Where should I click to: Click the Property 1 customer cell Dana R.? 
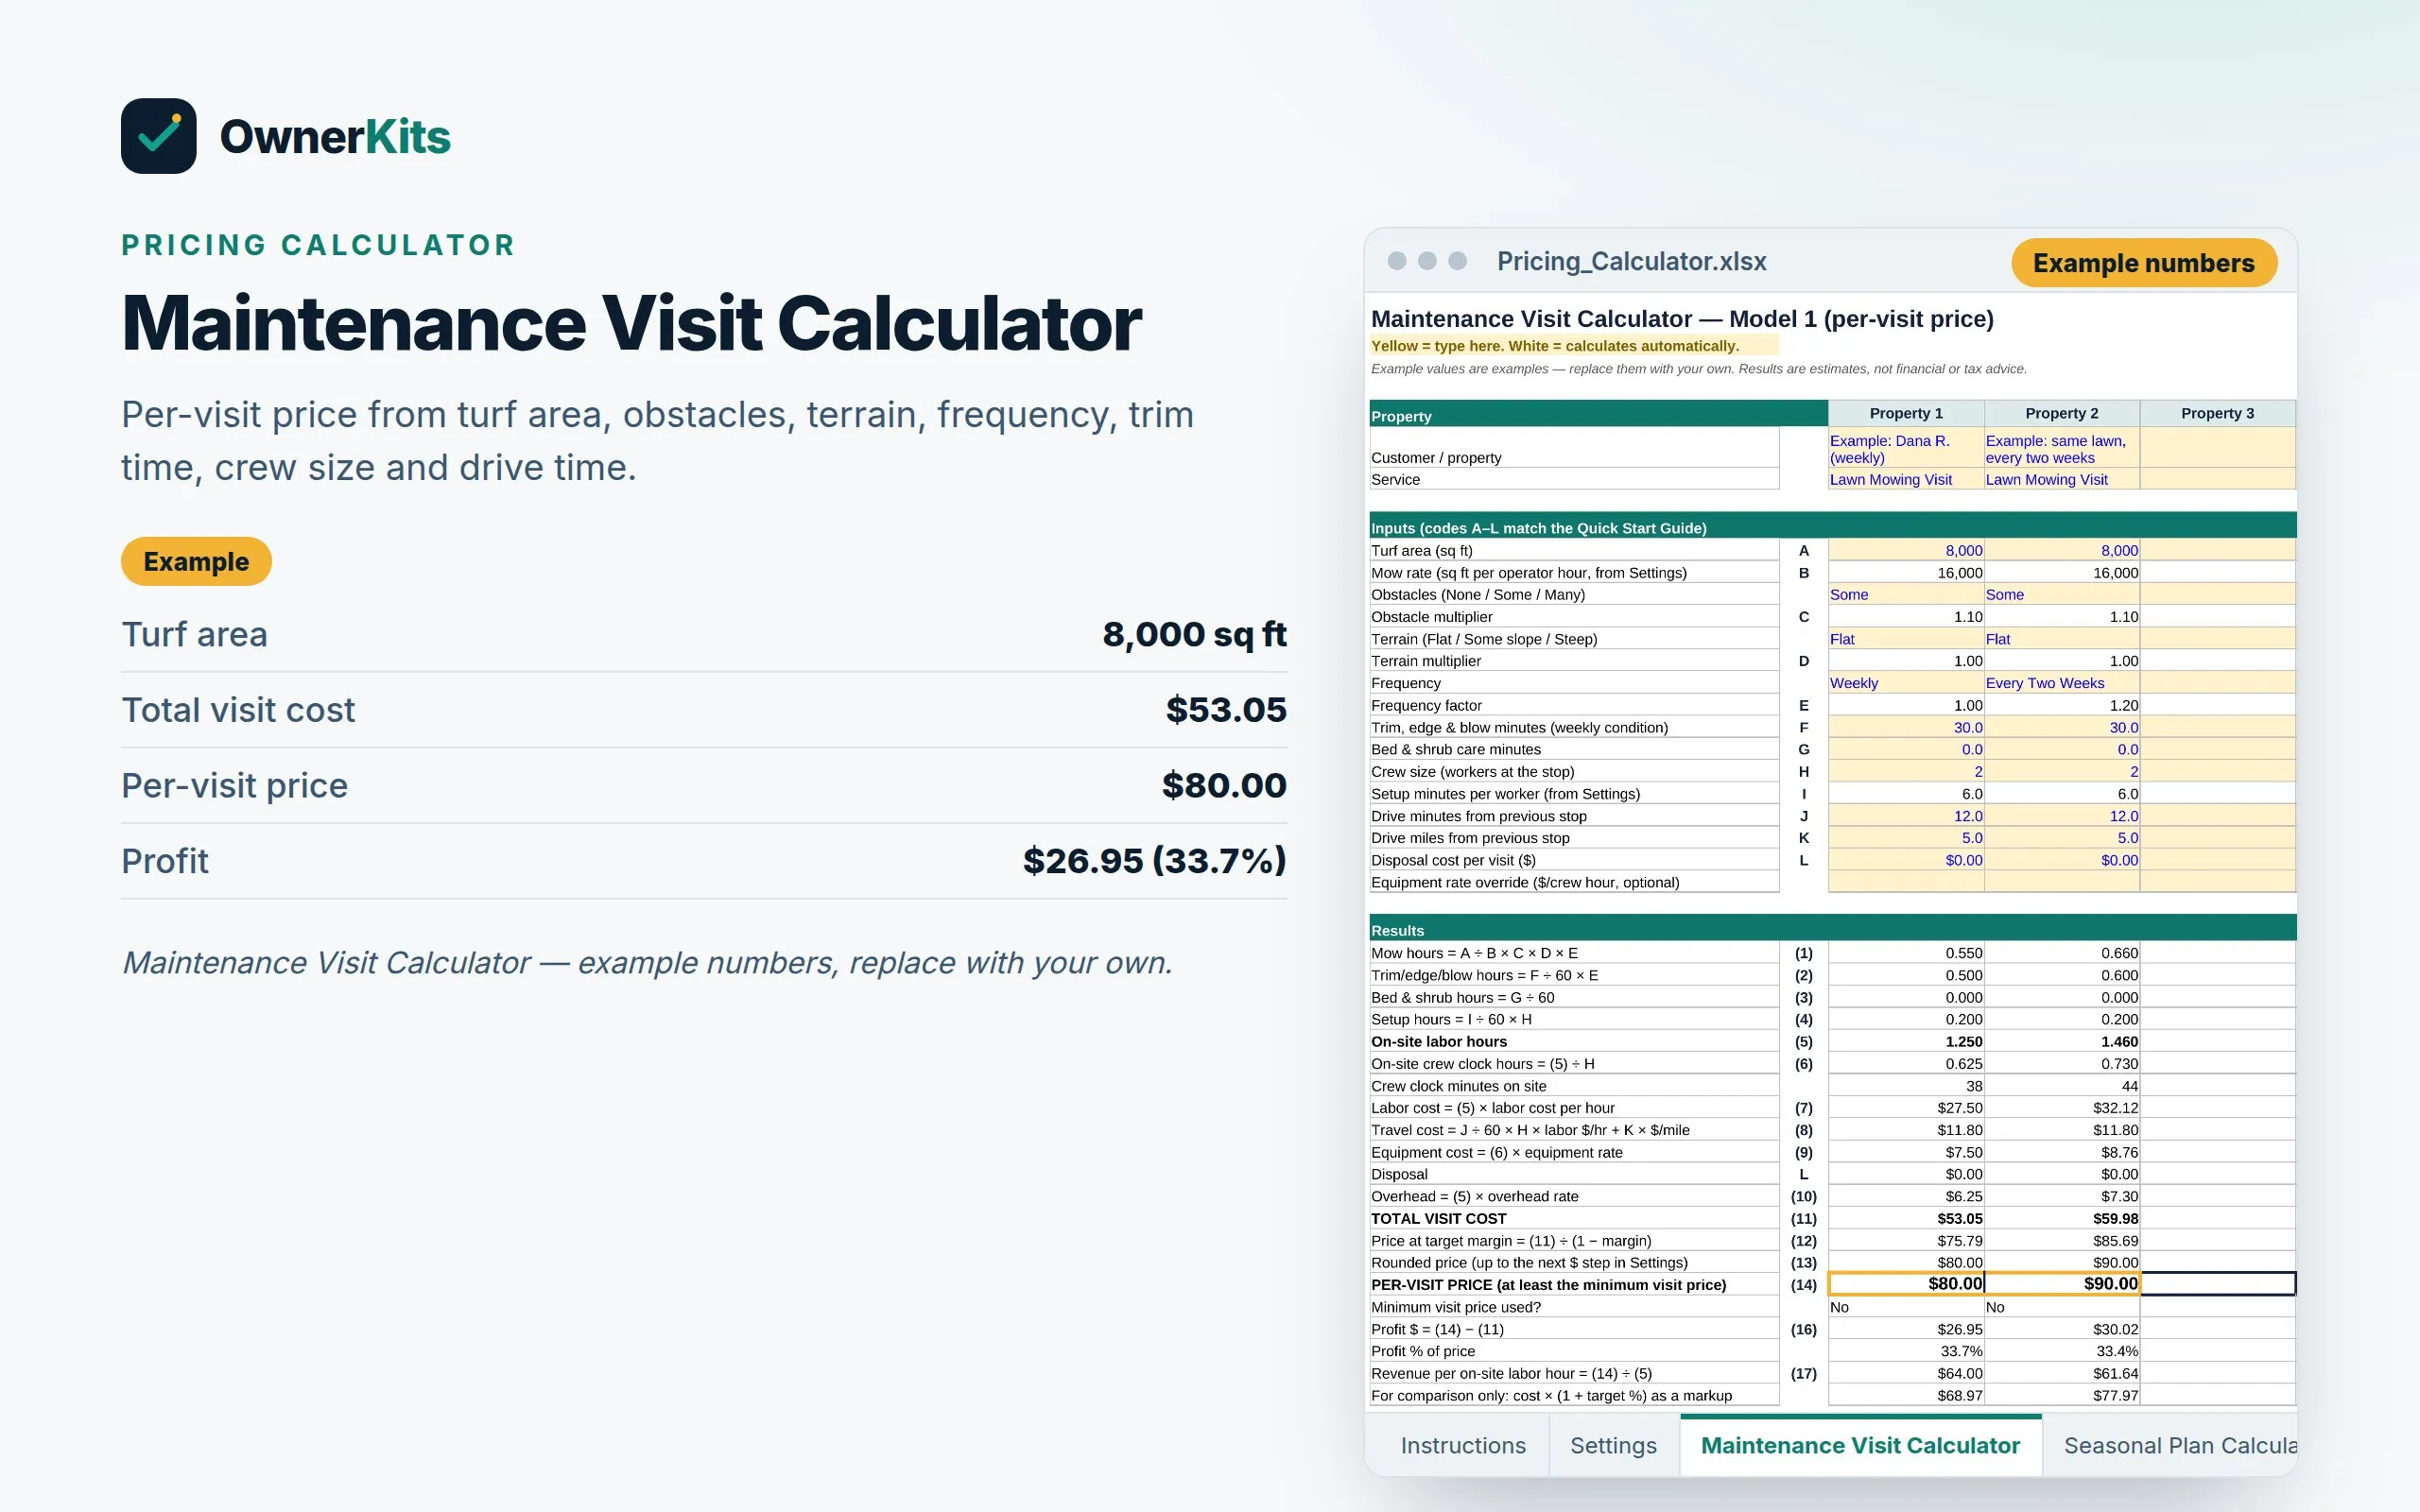point(1906,448)
